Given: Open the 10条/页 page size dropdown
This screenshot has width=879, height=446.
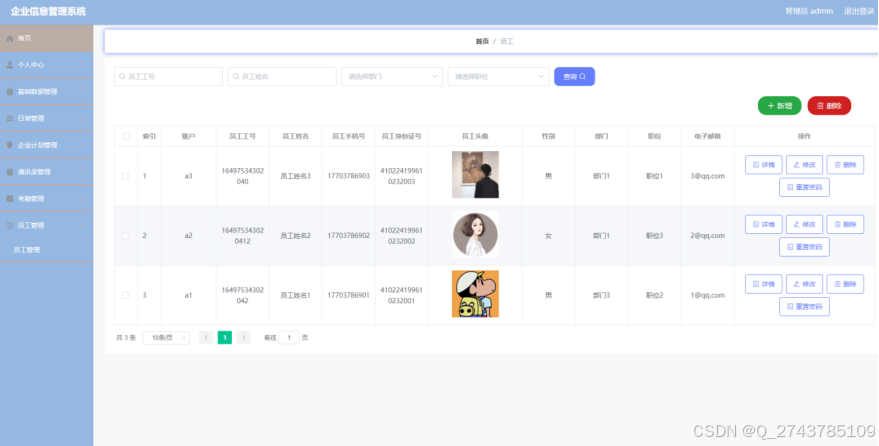Looking at the screenshot, I should [166, 338].
